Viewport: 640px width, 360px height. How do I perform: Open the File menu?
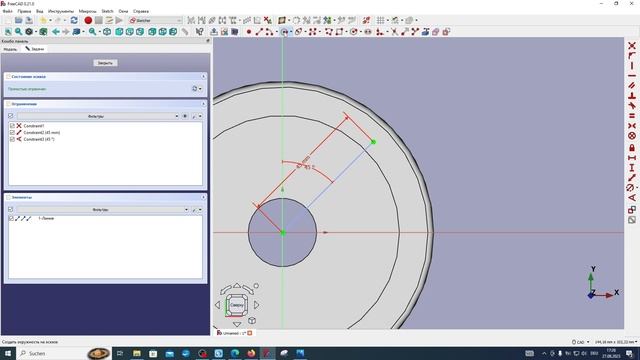coord(7,11)
